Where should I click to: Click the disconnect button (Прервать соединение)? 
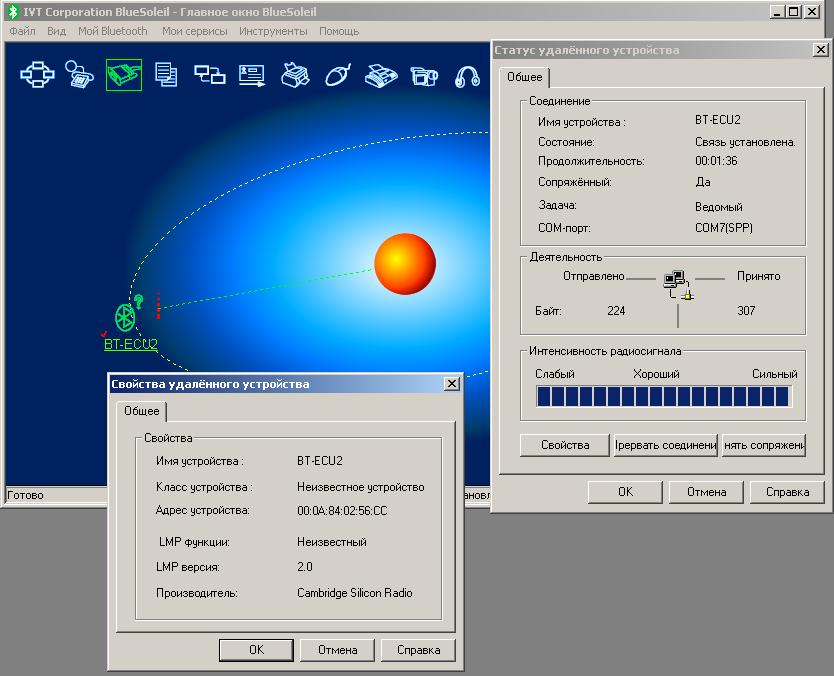tap(666, 445)
